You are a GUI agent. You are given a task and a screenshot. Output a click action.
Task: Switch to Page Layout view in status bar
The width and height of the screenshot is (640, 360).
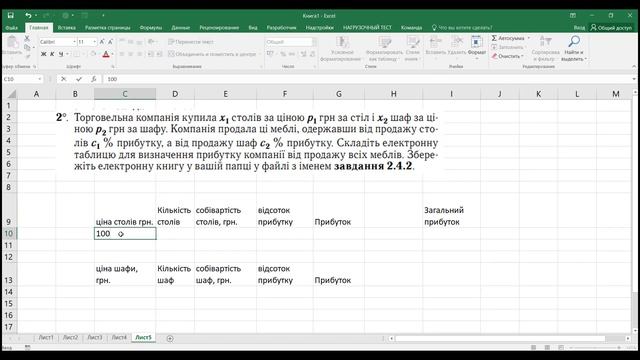[547, 347]
